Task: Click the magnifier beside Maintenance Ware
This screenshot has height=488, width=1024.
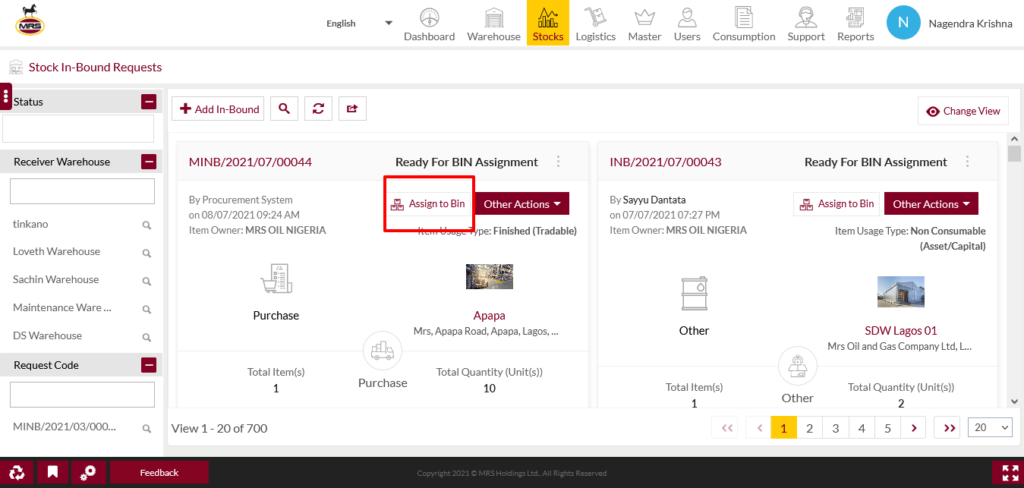Action: tap(147, 310)
